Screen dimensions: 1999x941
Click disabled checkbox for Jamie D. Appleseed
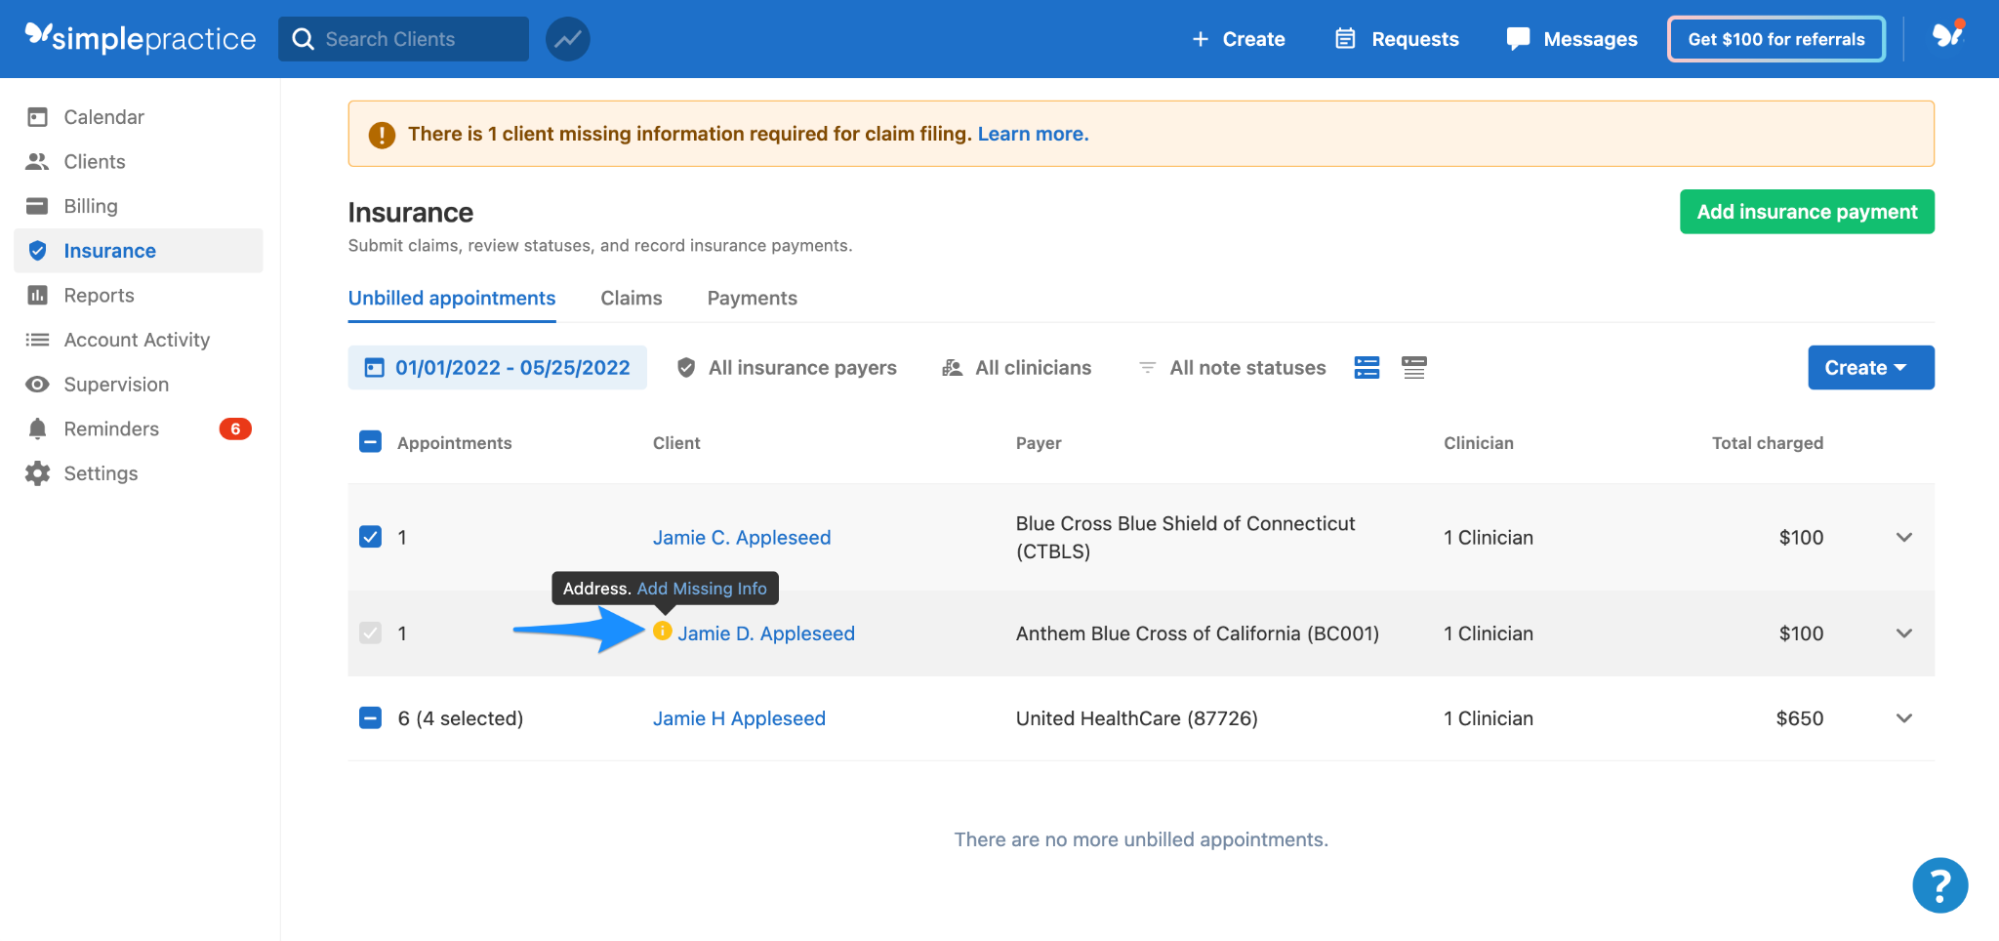370,633
